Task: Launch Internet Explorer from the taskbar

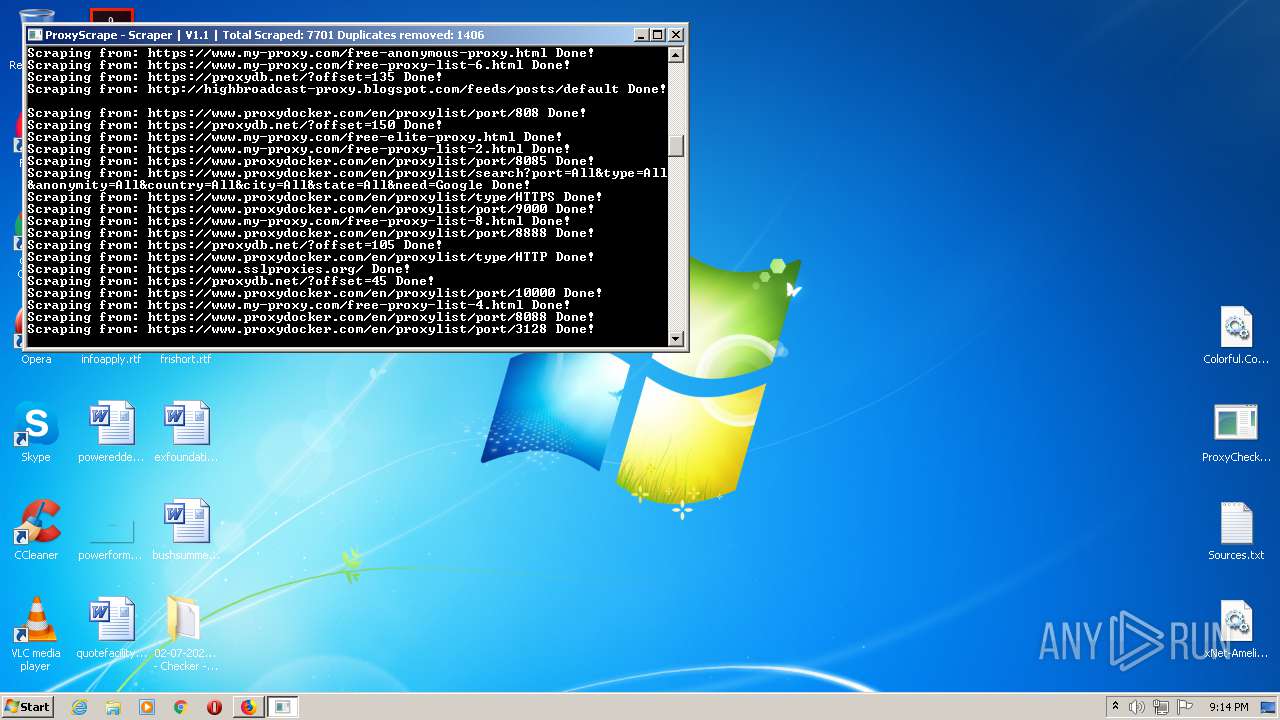Action: pyautogui.click(x=80, y=707)
